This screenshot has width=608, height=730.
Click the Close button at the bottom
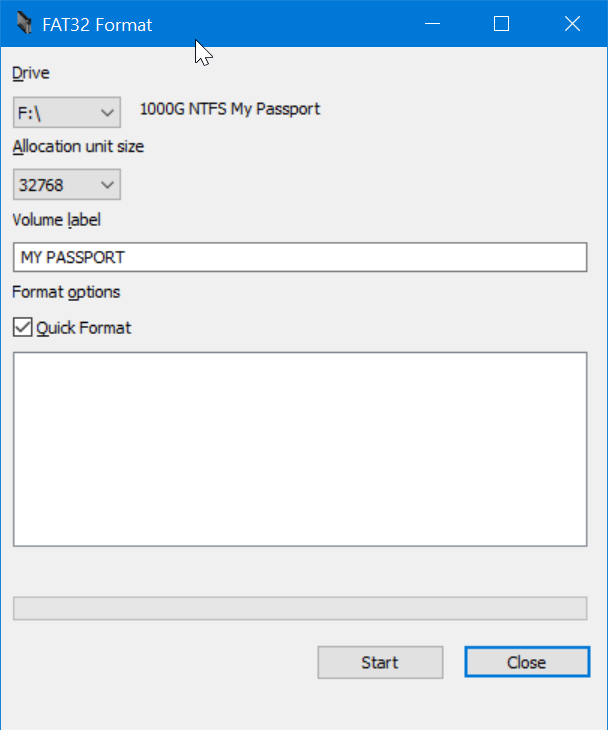point(526,662)
